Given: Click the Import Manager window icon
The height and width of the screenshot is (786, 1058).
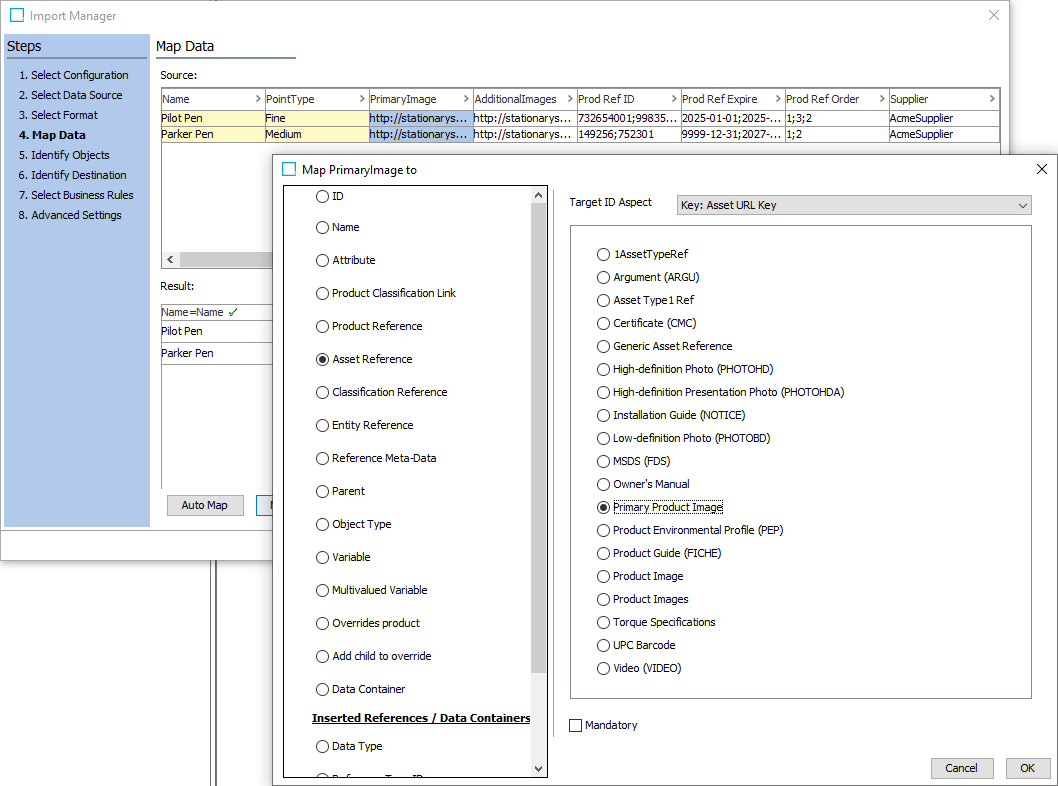Looking at the screenshot, I should pyautogui.click(x=17, y=16).
